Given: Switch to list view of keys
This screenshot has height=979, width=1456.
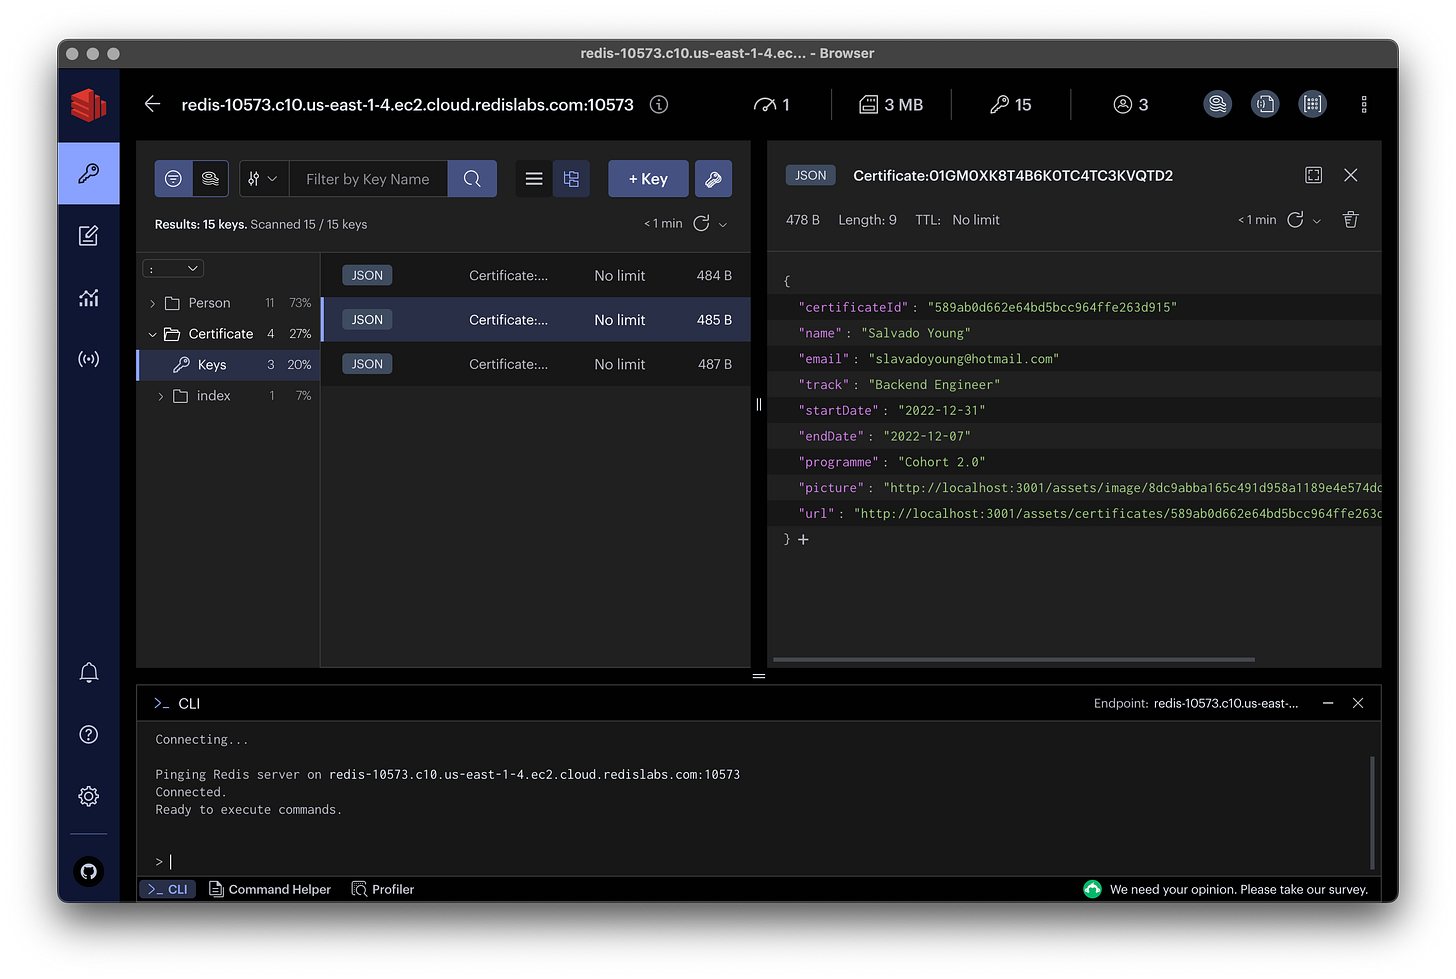Looking at the screenshot, I should (534, 179).
